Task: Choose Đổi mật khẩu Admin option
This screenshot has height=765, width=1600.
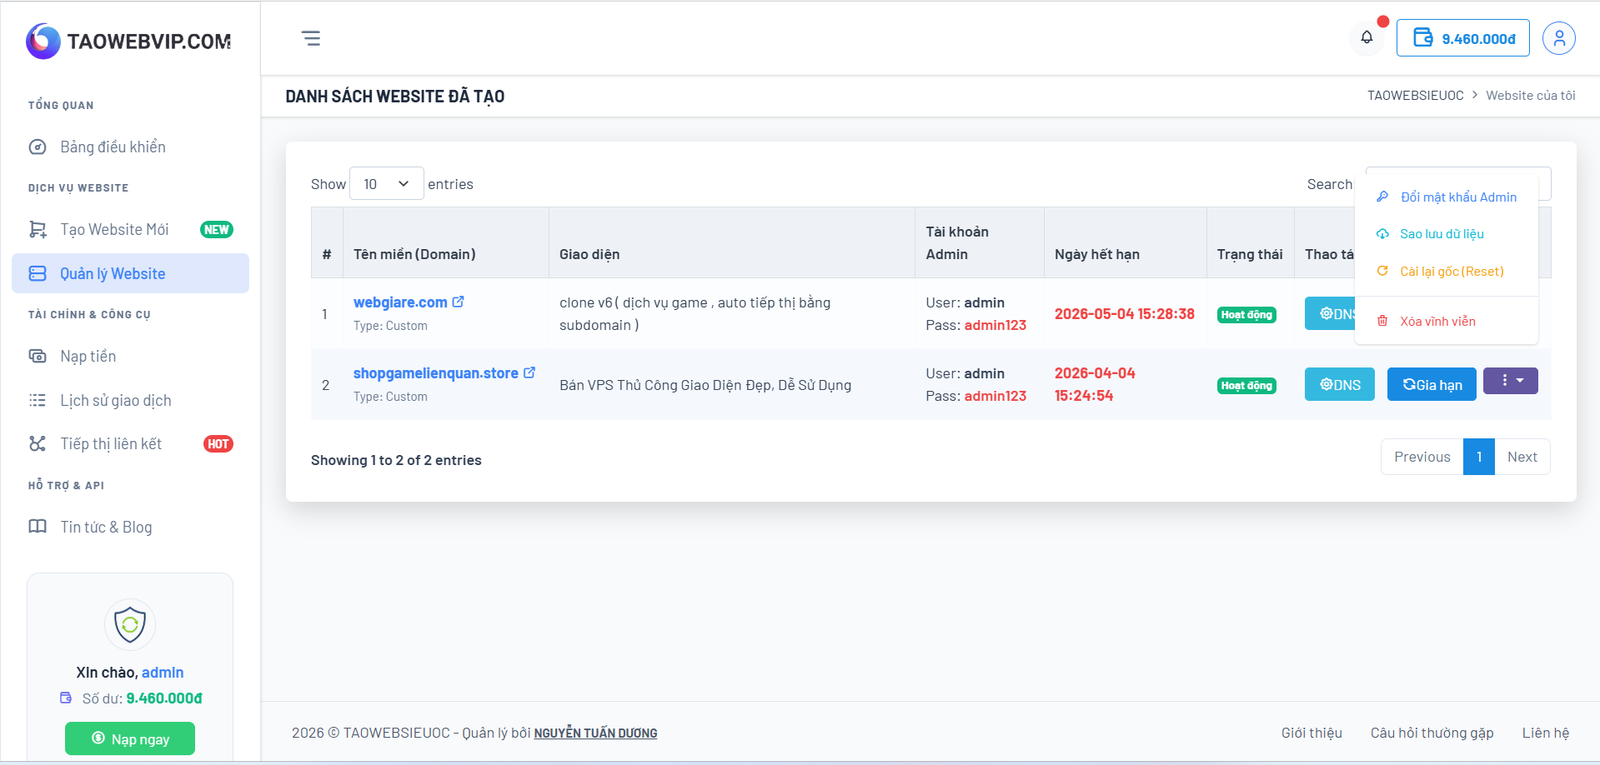Action: coord(1457,197)
